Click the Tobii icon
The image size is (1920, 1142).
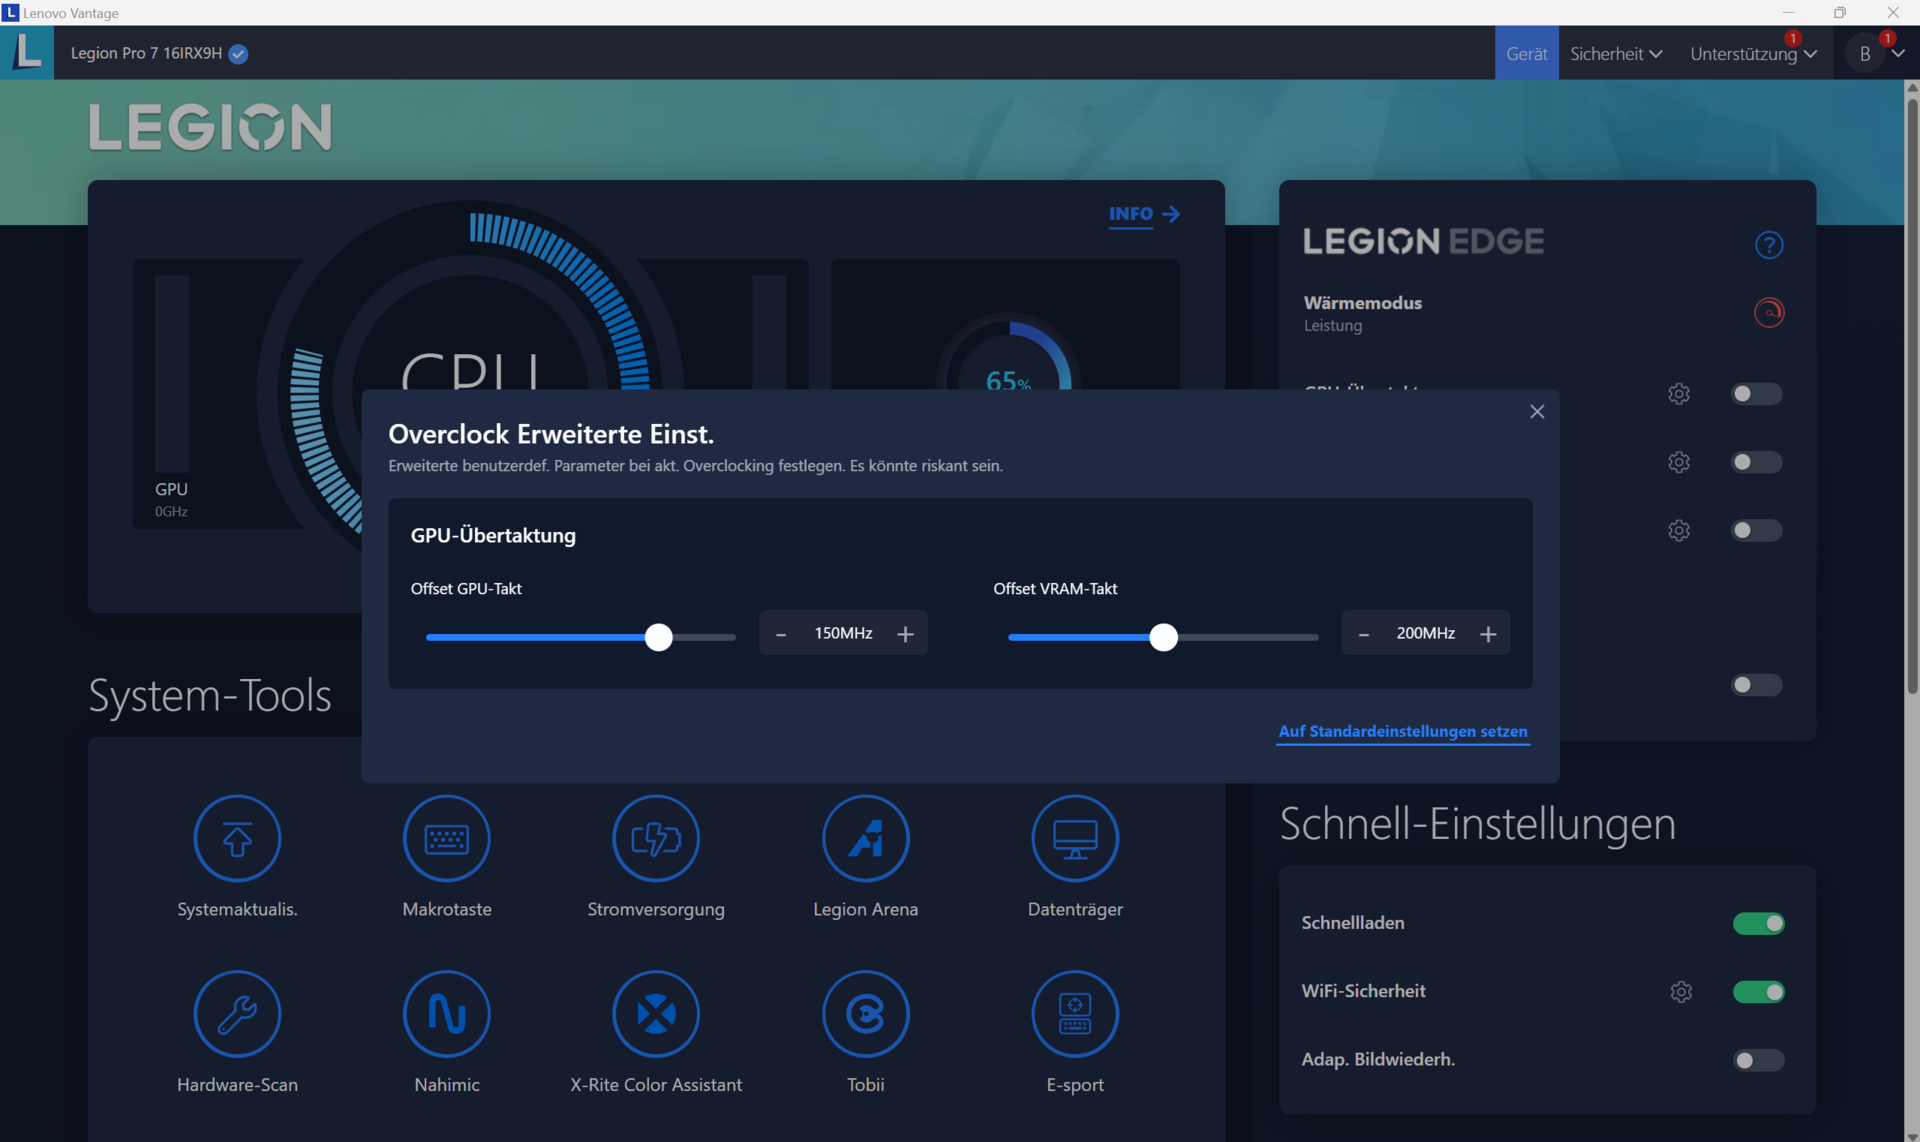(865, 1014)
